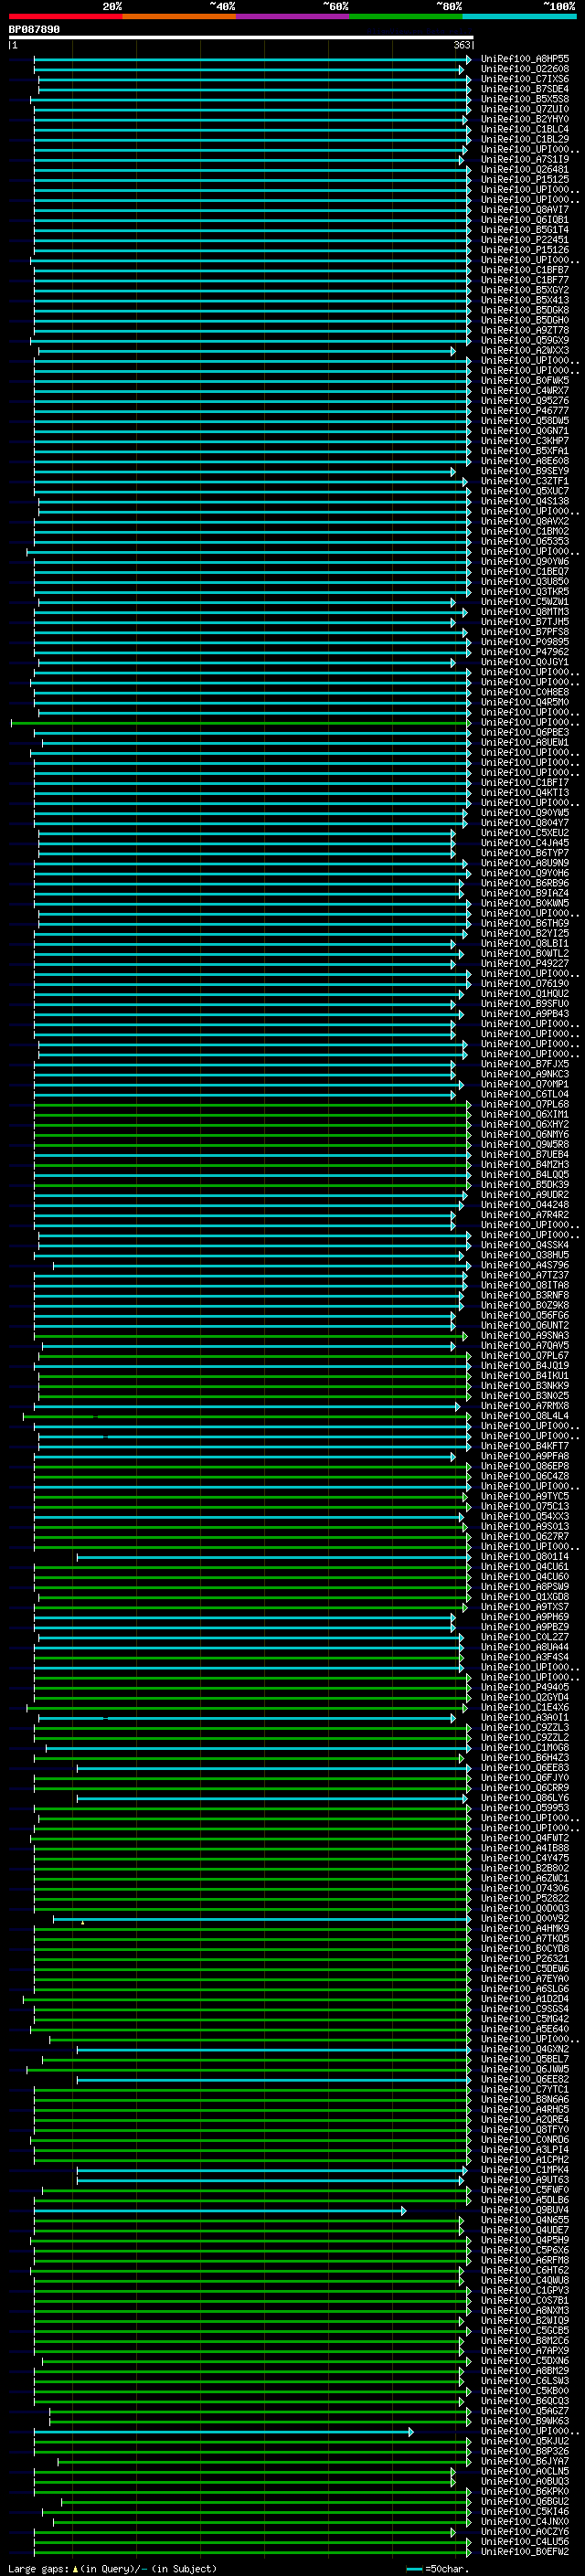The image size is (585, 2576).
Task: Click the UniRef100_A7QAV5 label
Action: 525,1345
